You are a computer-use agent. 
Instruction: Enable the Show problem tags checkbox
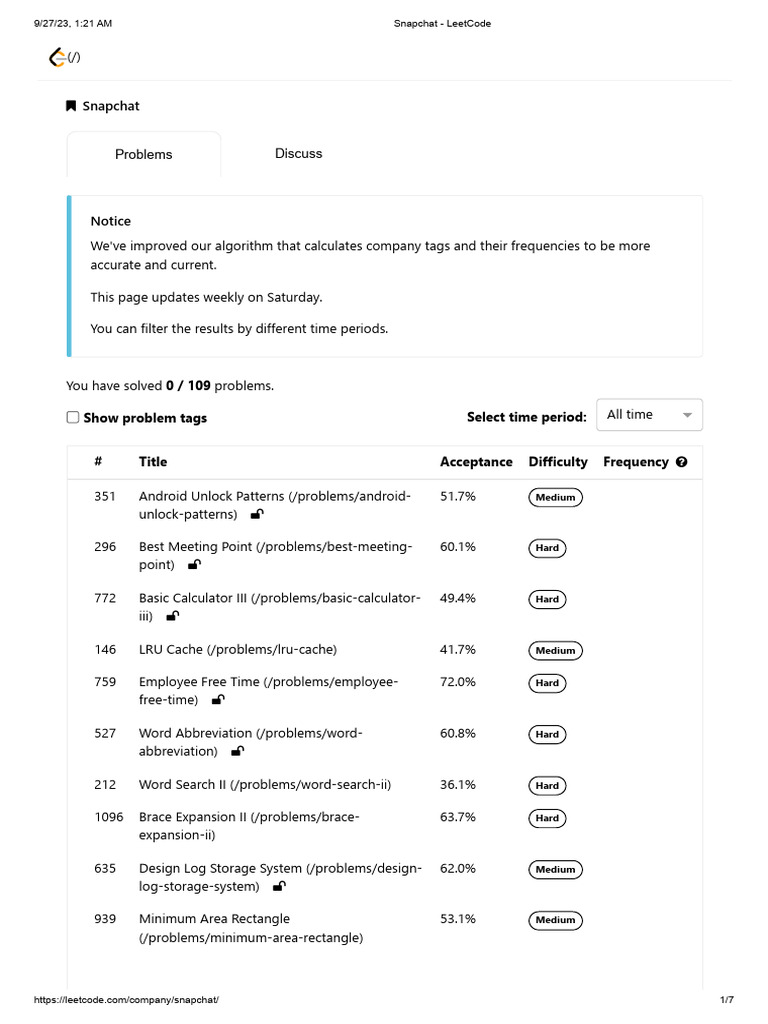point(73,417)
